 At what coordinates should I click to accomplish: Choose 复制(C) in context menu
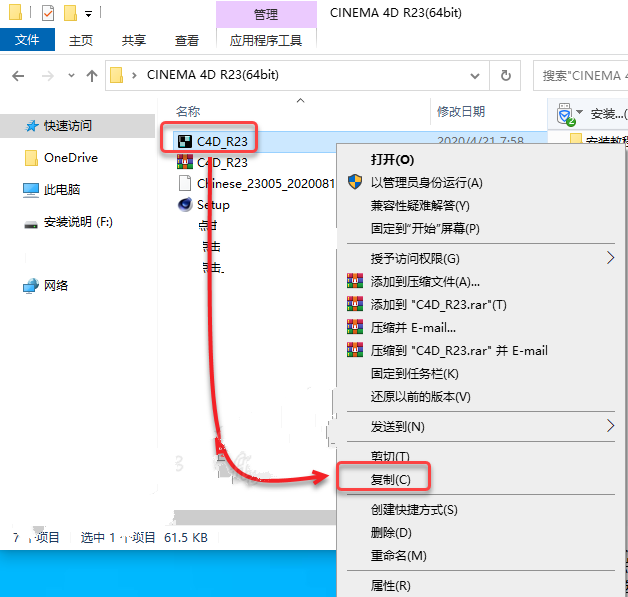click(x=390, y=480)
